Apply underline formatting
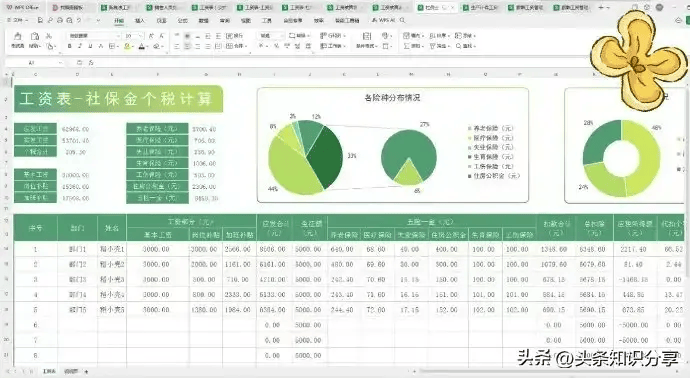The width and height of the screenshot is (690, 378). [x=90, y=46]
